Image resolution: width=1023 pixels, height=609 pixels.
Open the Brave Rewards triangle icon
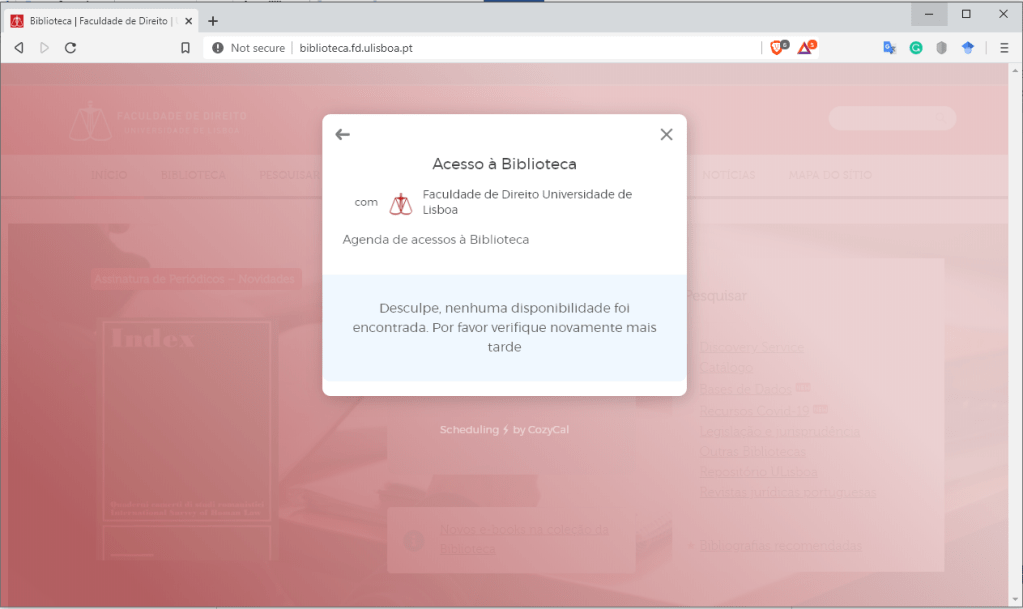(x=805, y=47)
